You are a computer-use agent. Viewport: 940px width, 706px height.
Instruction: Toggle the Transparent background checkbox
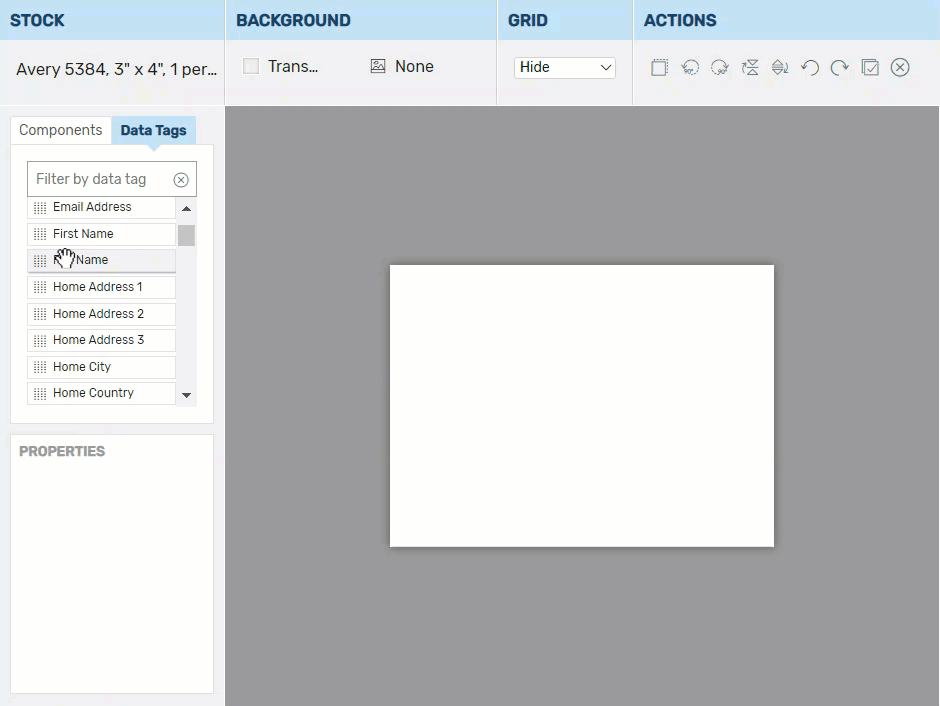251,66
